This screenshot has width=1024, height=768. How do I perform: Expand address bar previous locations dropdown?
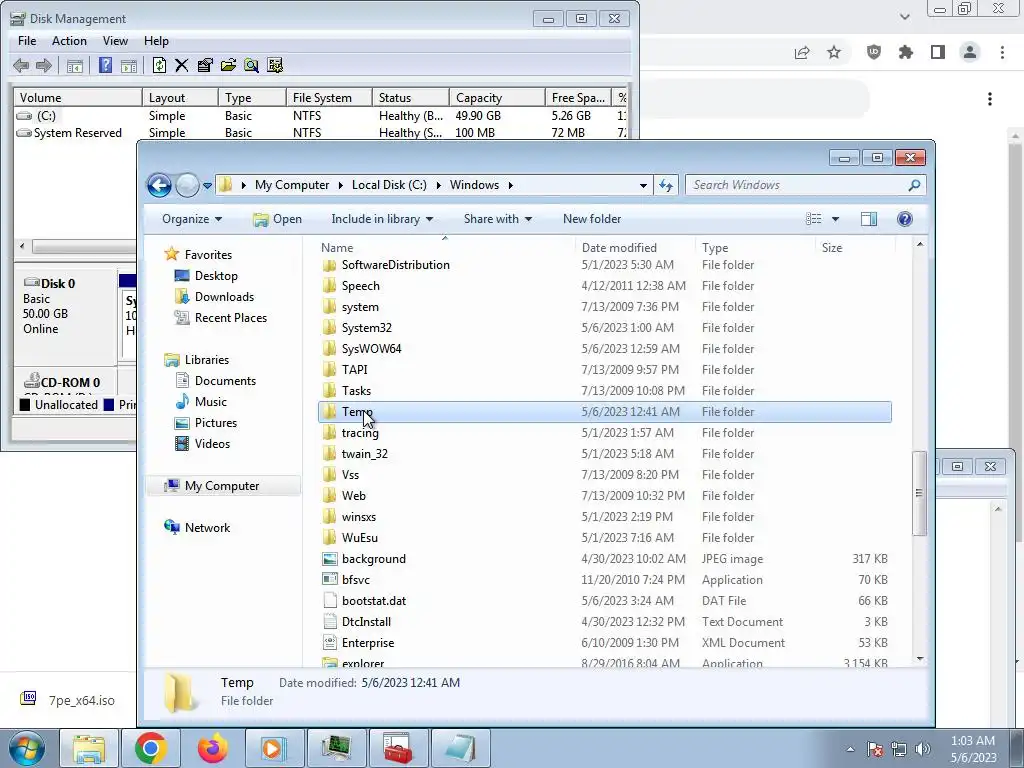[x=643, y=185]
